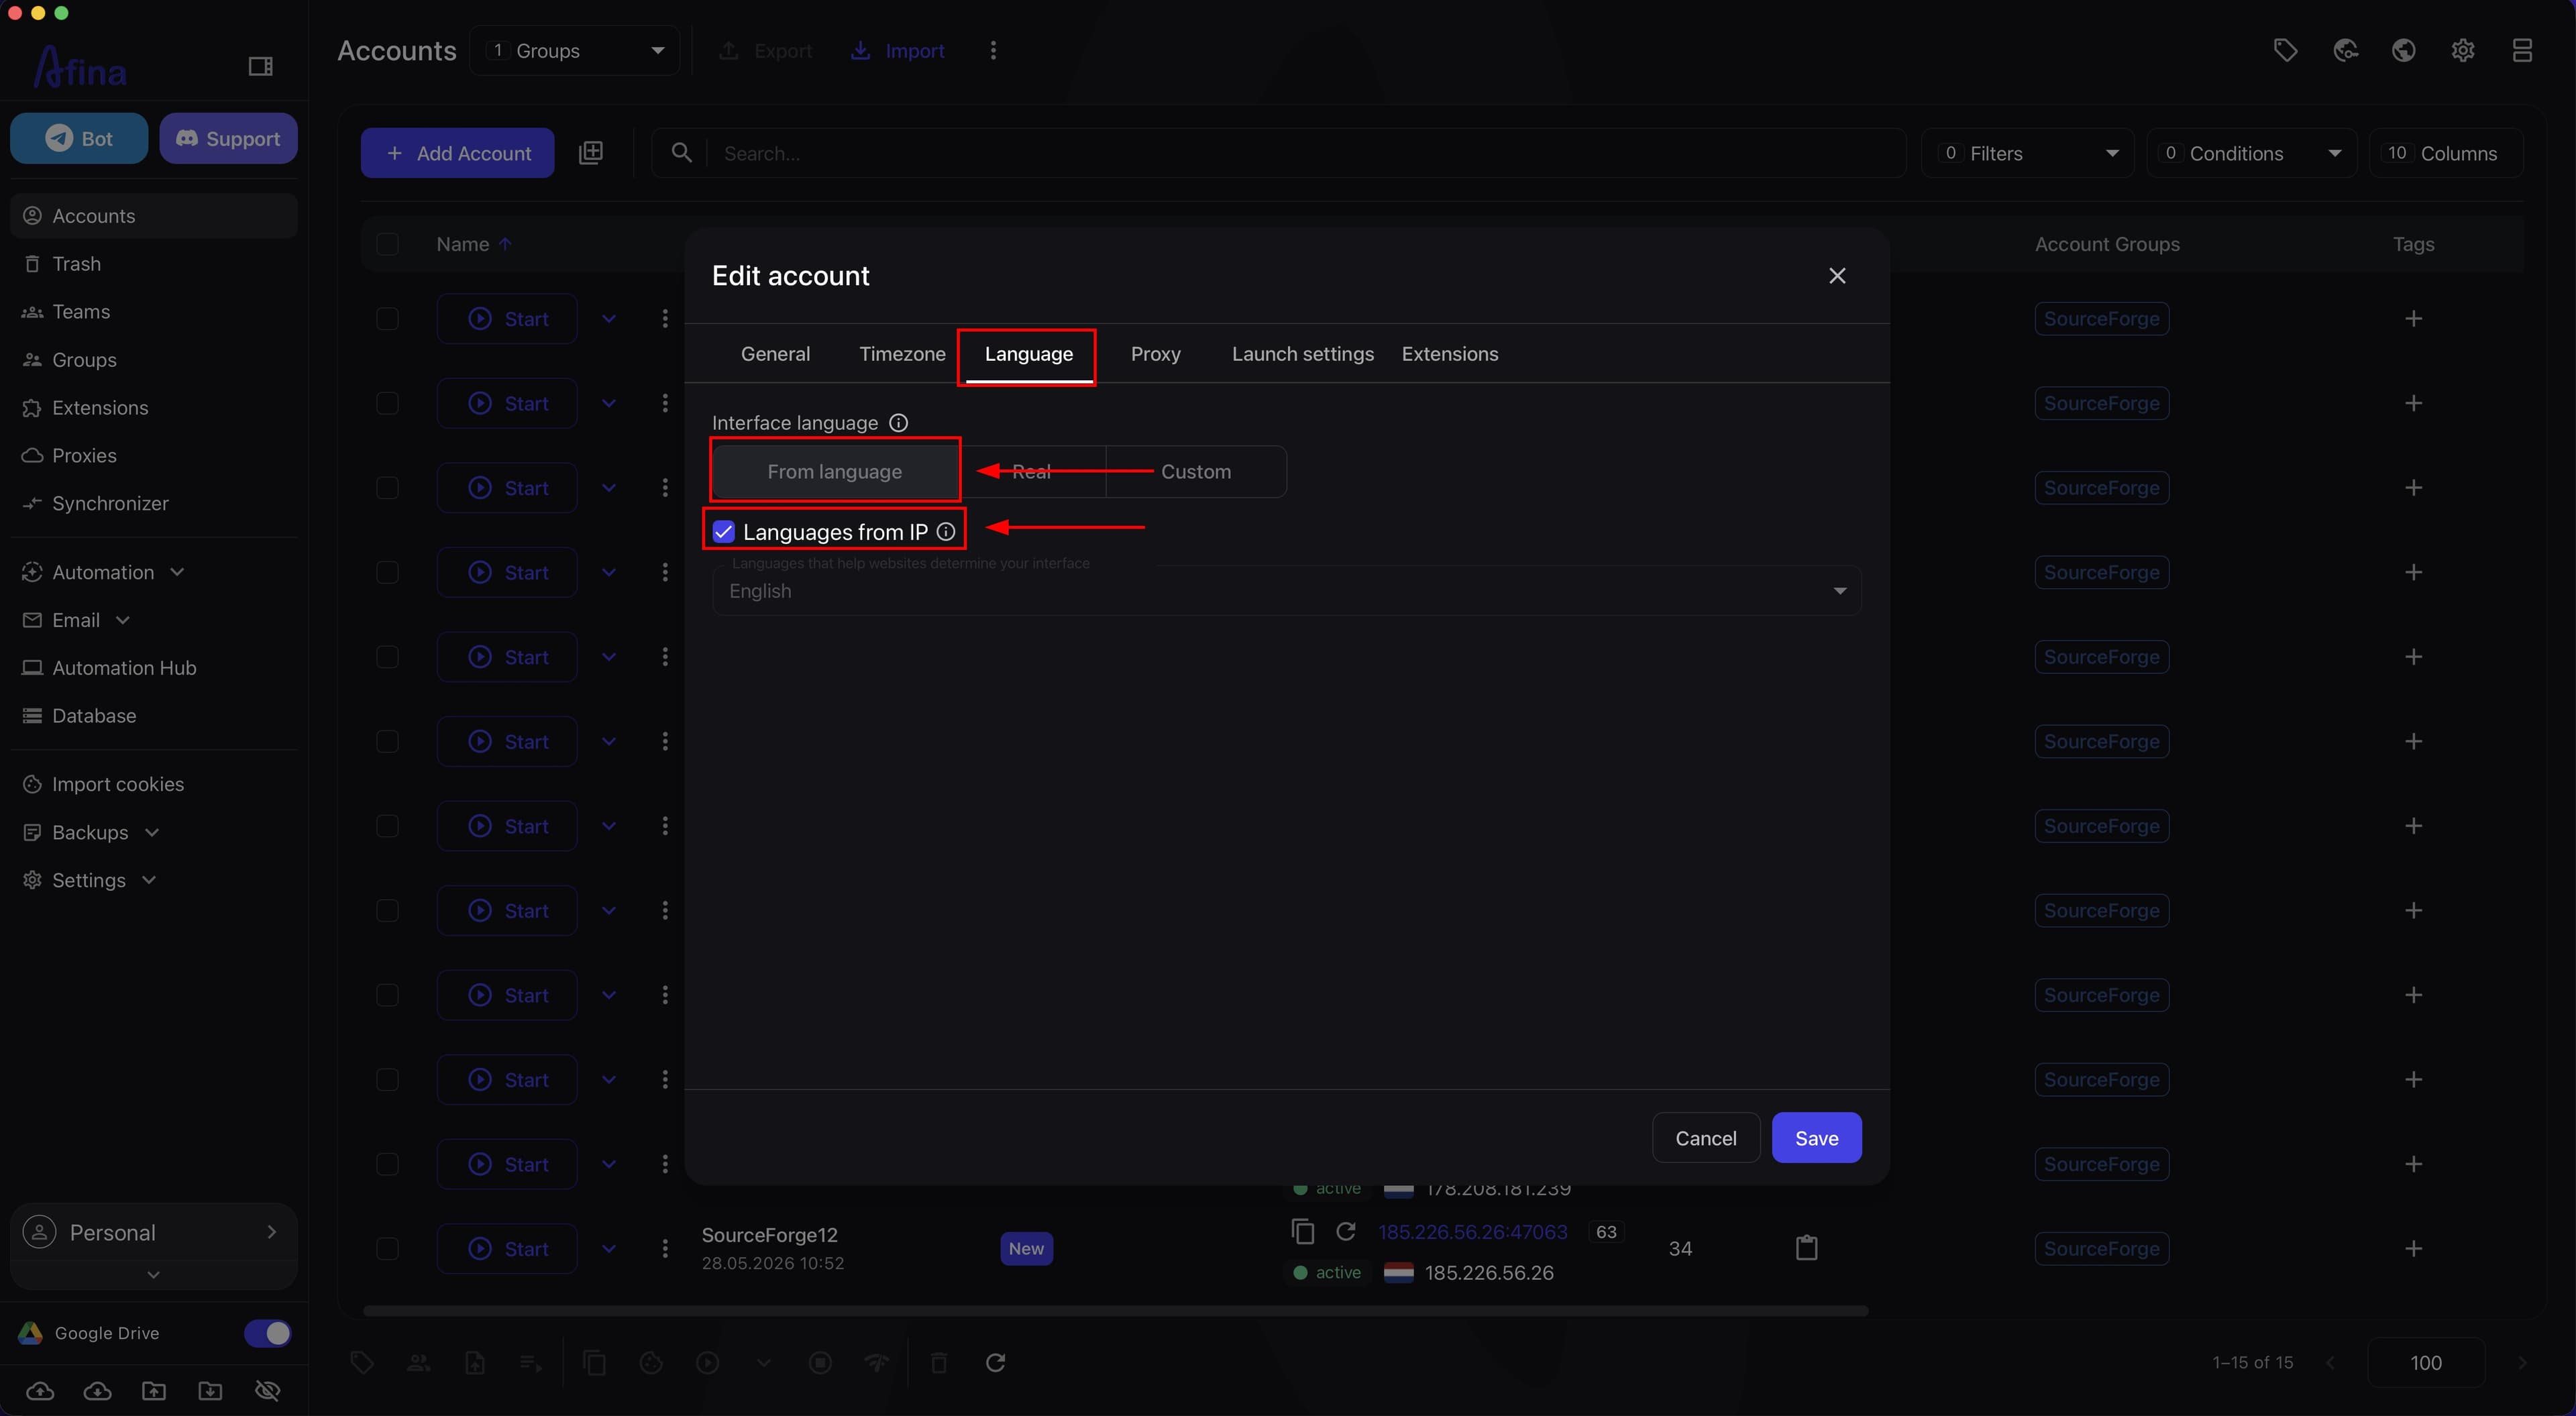Open the three-dot menu next to Import
Viewport: 2576px width, 1416px height.
993,50
